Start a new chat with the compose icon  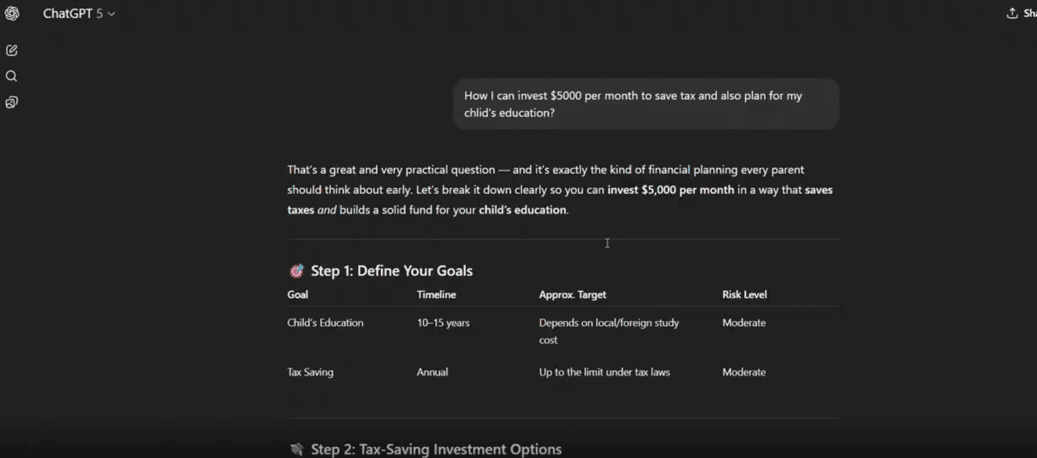click(x=12, y=50)
